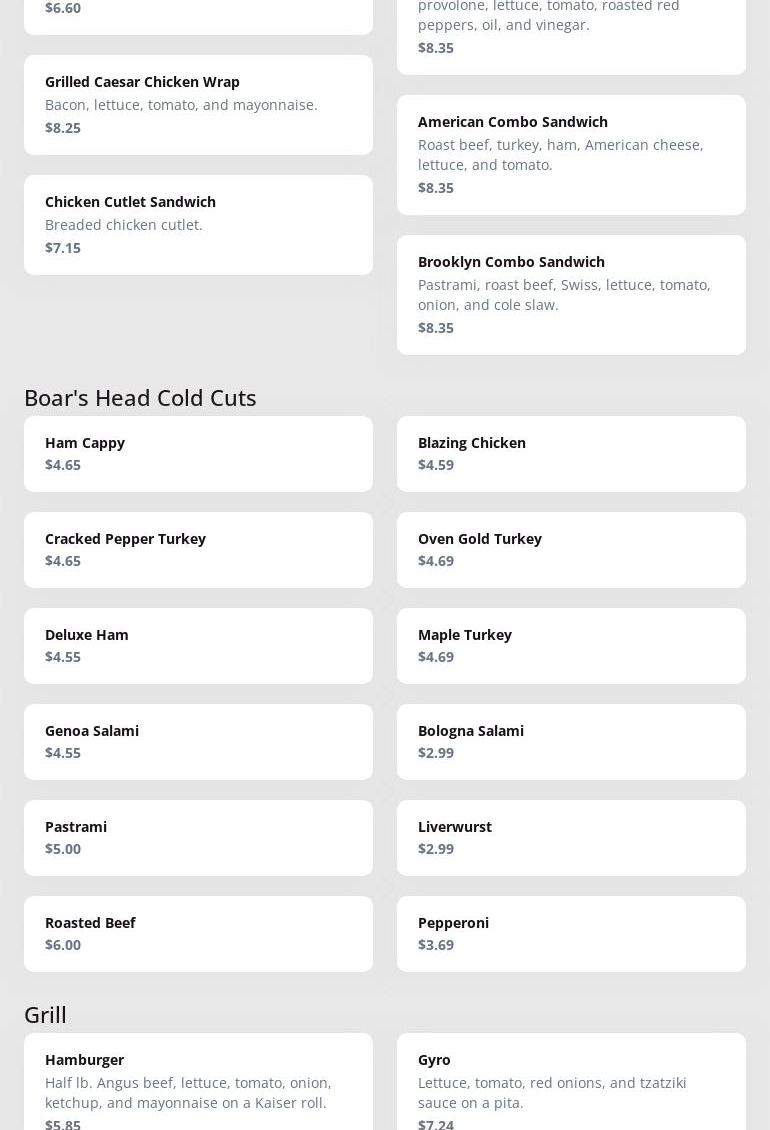Click the Boar's Head Cold Cuts heading
This screenshot has width=770, height=1130.
click(x=140, y=397)
